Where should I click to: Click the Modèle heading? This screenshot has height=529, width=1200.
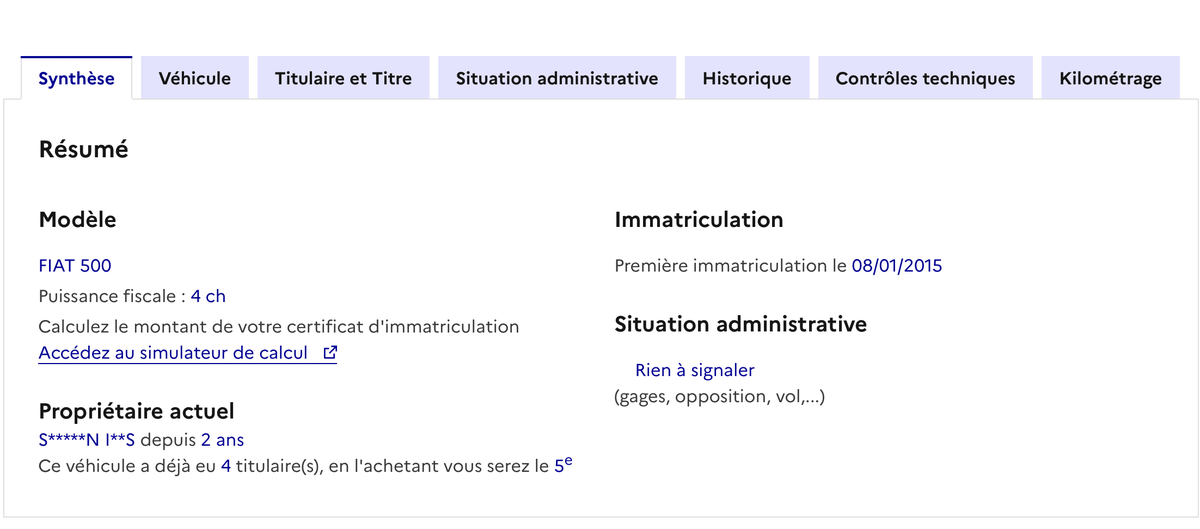click(77, 220)
